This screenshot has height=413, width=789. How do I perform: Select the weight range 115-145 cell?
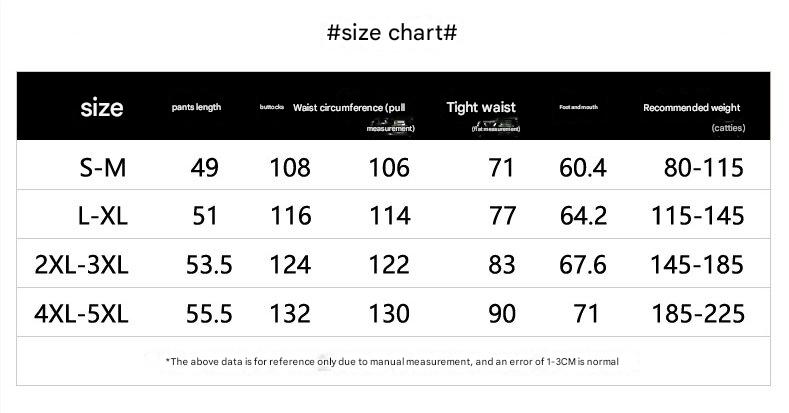tap(697, 216)
